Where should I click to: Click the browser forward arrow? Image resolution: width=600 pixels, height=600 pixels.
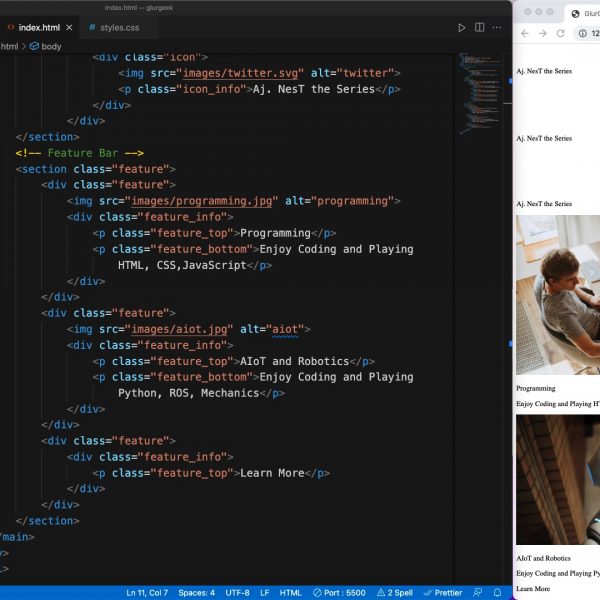click(x=542, y=33)
